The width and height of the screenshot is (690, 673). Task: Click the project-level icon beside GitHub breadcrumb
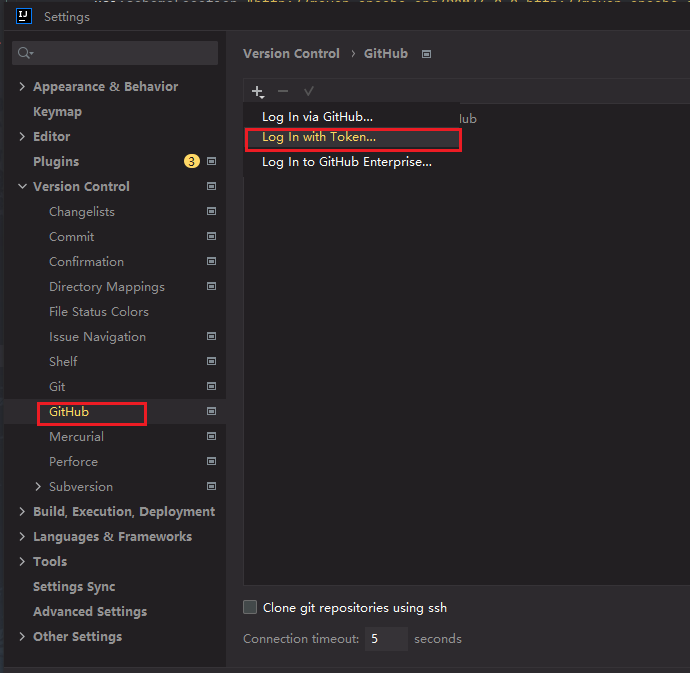pyautogui.click(x=426, y=54)
